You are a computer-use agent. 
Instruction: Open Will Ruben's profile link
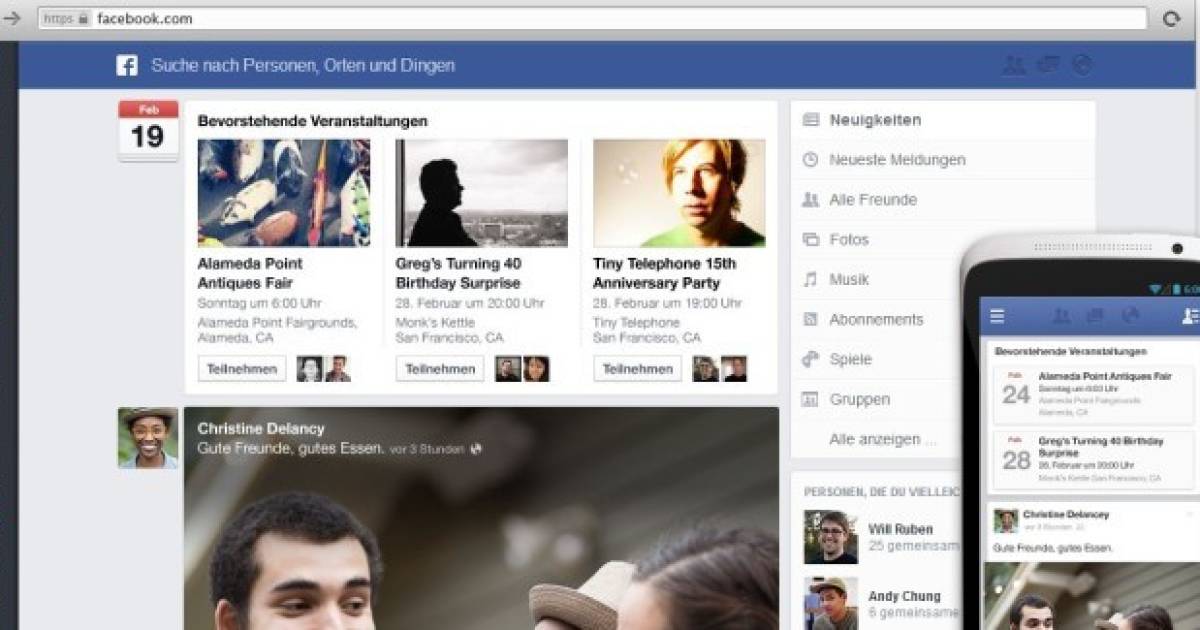pos(903,529)
